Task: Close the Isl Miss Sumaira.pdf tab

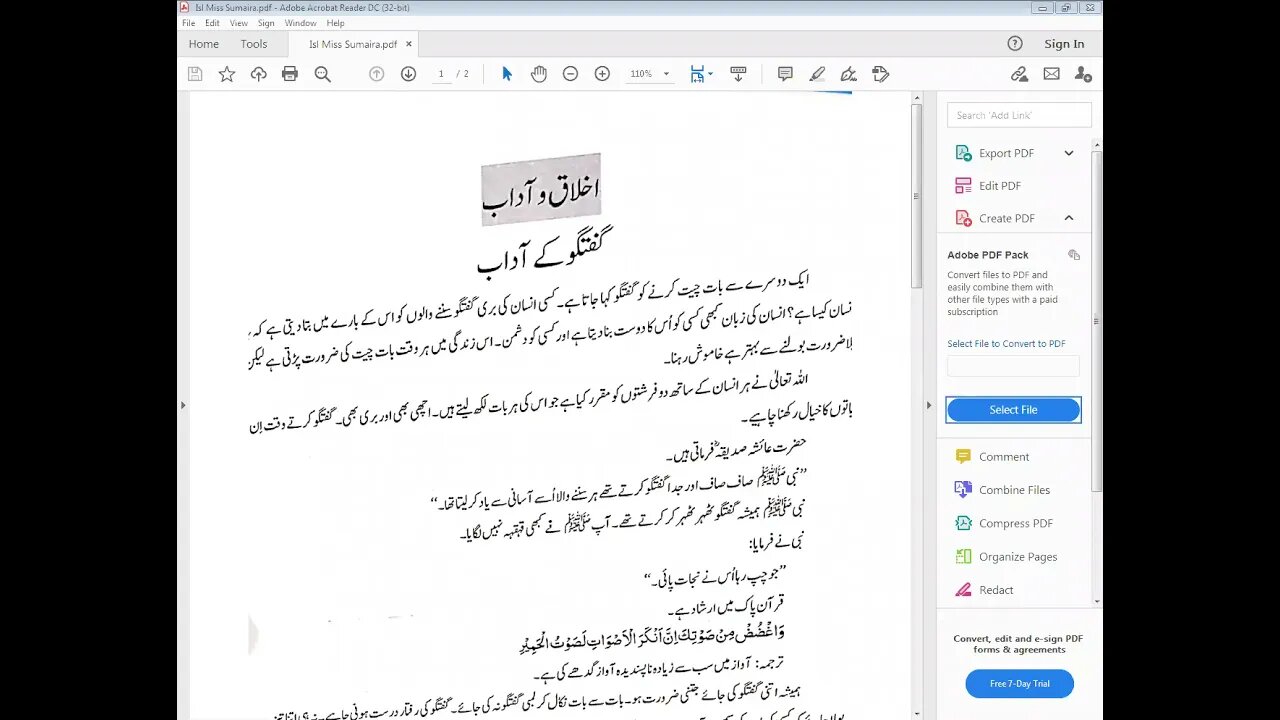Action: [408, 44]
